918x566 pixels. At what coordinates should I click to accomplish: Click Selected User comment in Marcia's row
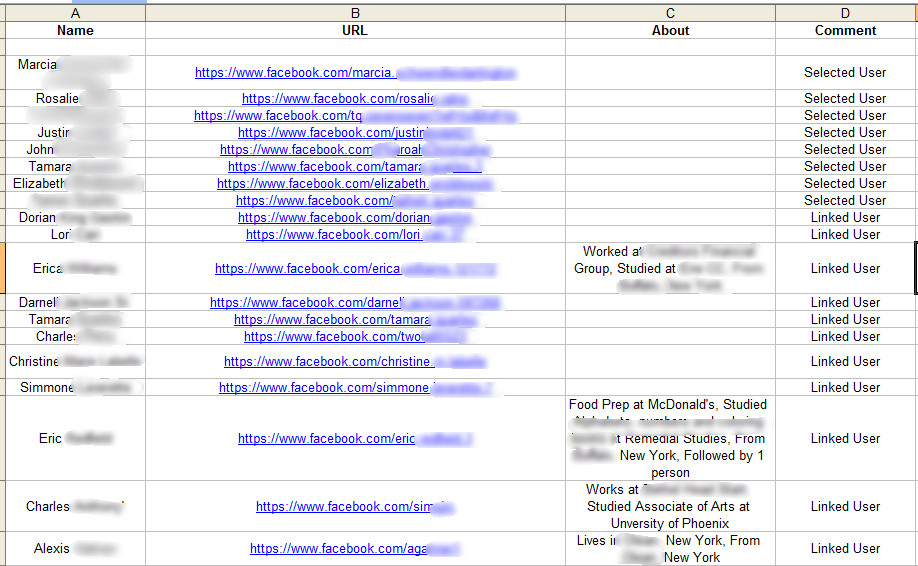(845, 73)
